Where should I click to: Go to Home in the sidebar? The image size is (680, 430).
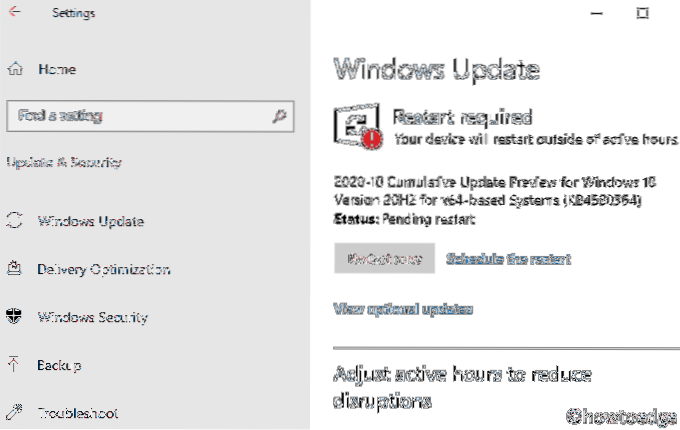click(x=57, y=69)
